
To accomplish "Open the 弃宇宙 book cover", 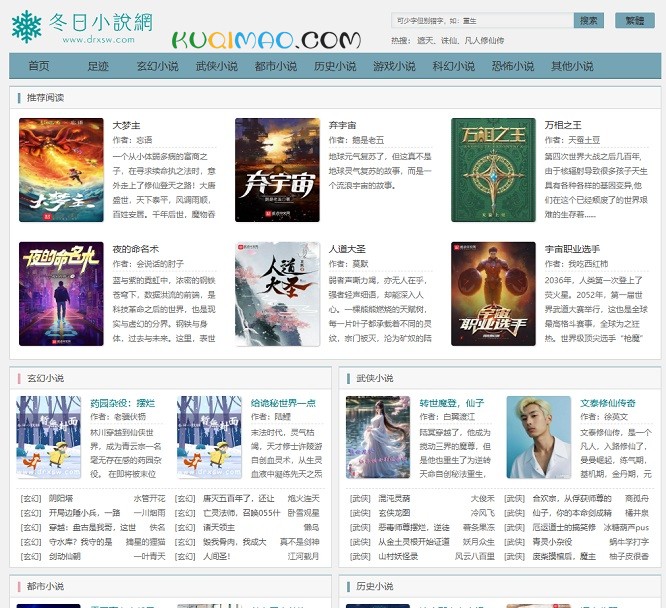I will pyautogui.click(x=277, y=170).
